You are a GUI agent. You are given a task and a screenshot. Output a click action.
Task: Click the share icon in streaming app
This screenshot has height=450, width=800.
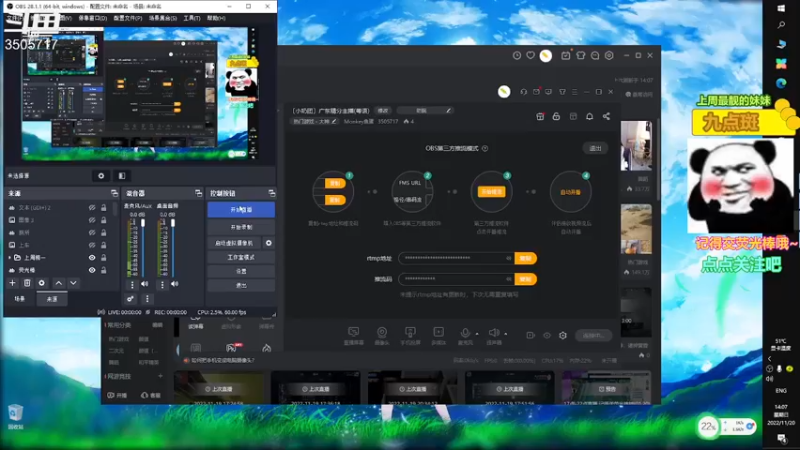tap(606, 117)
